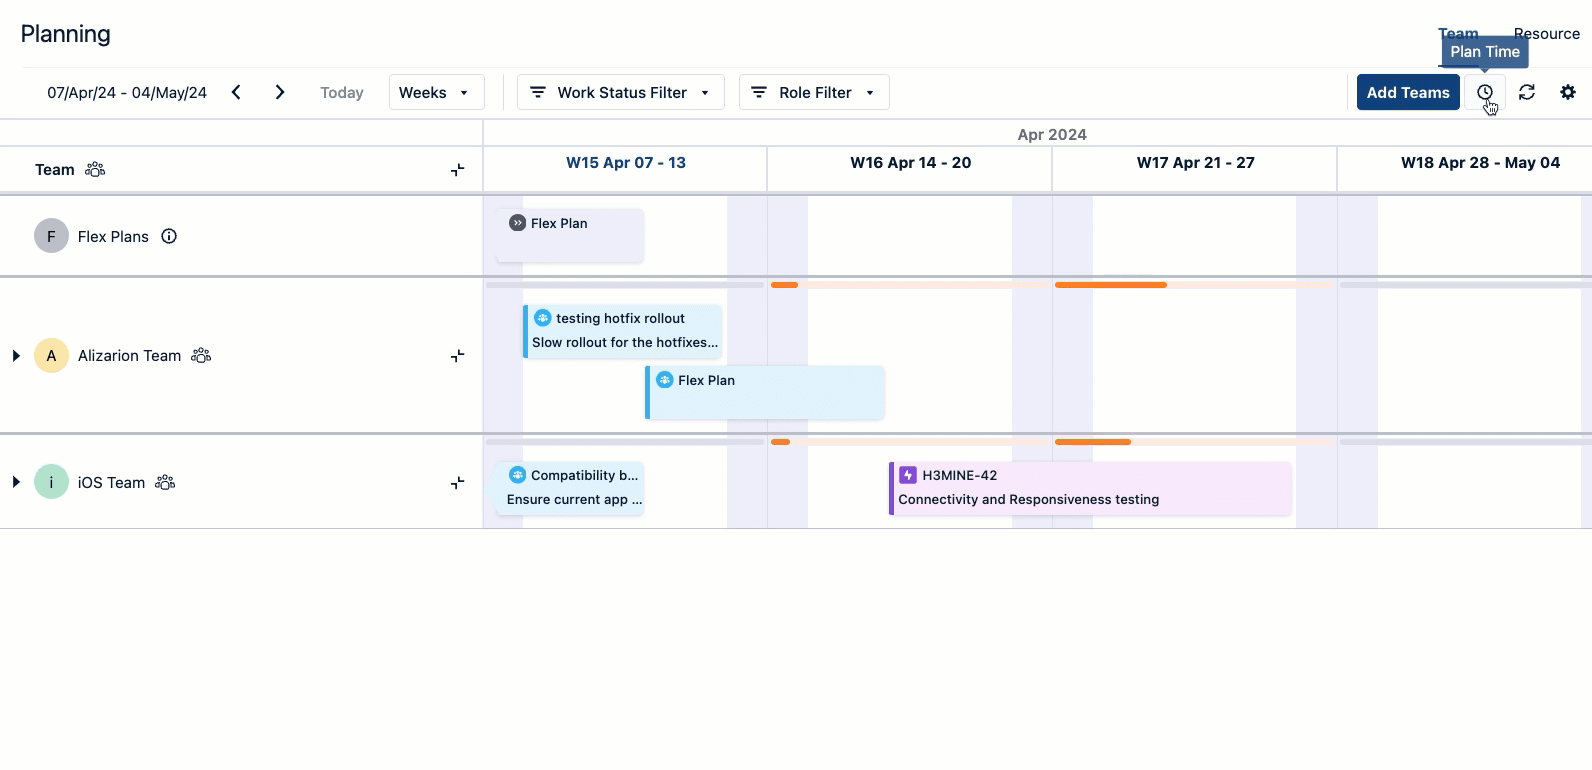Click the people icon next to Alizarion Team
Screen dimensions: 1592x770
pyautogui.click(x=201, y=355)
